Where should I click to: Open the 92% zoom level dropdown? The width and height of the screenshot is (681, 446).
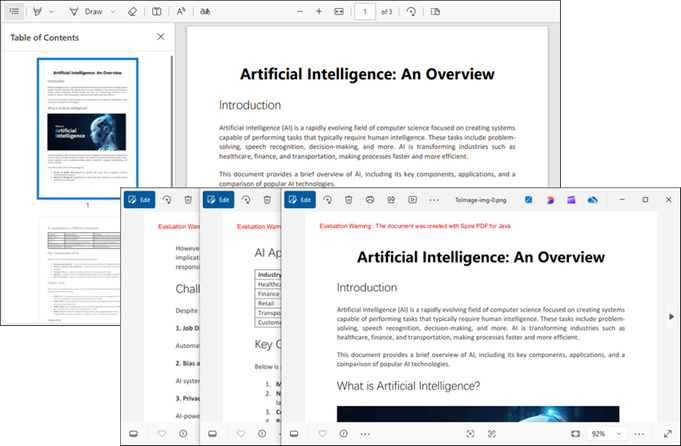pos(606,434)
